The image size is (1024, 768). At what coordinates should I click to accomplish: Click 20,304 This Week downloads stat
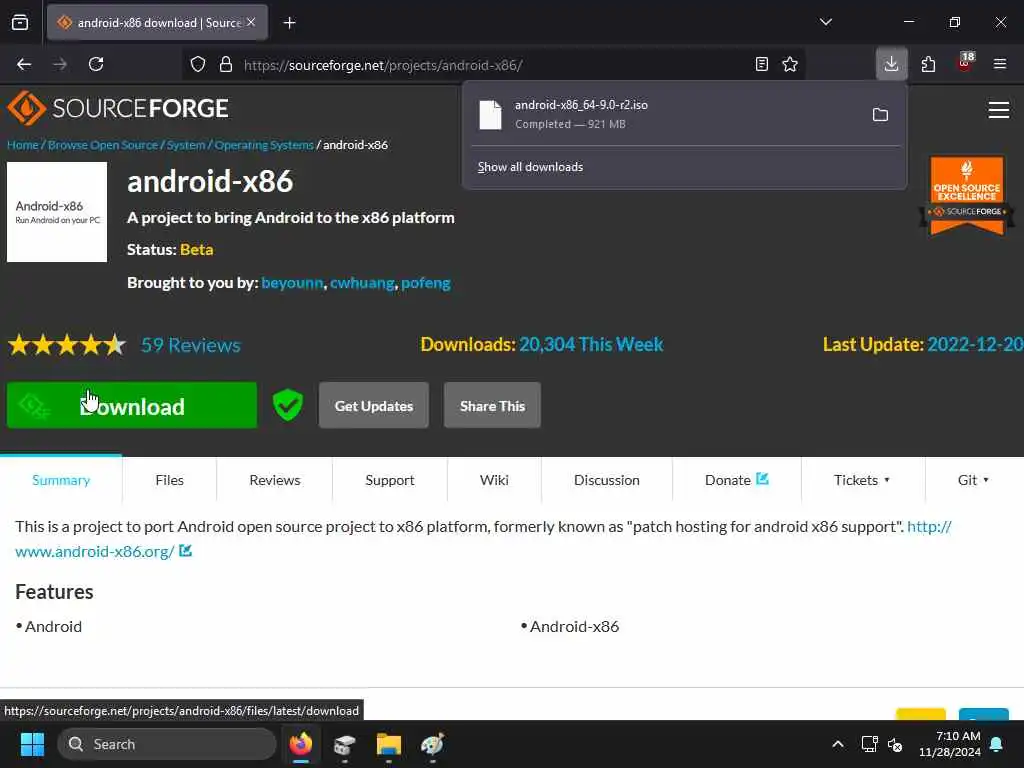tap(591, 344)
